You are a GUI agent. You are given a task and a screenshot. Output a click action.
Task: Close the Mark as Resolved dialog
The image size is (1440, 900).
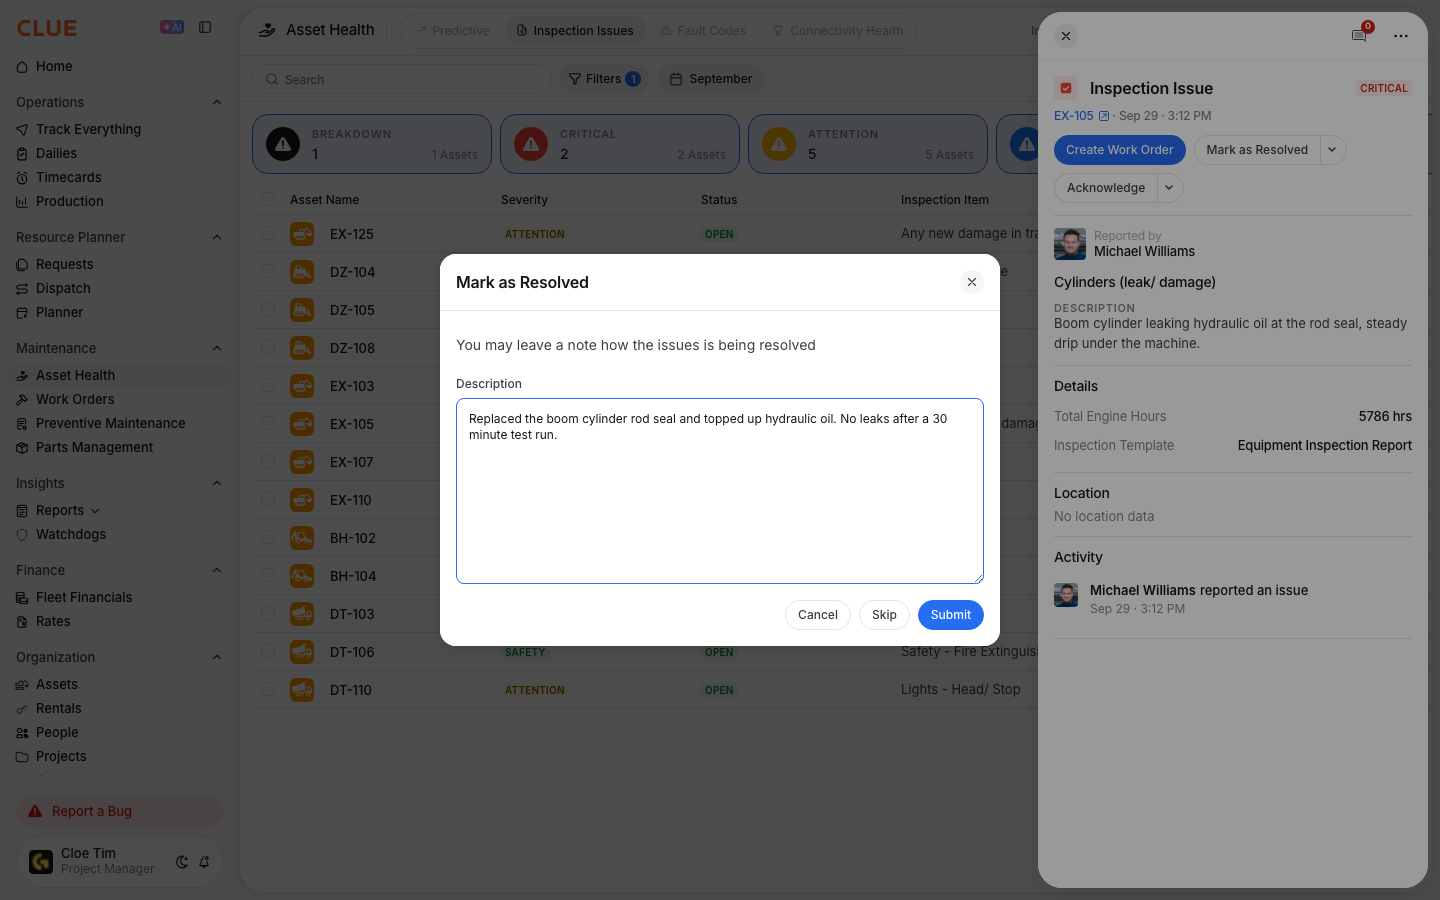[x=972, y=282]
